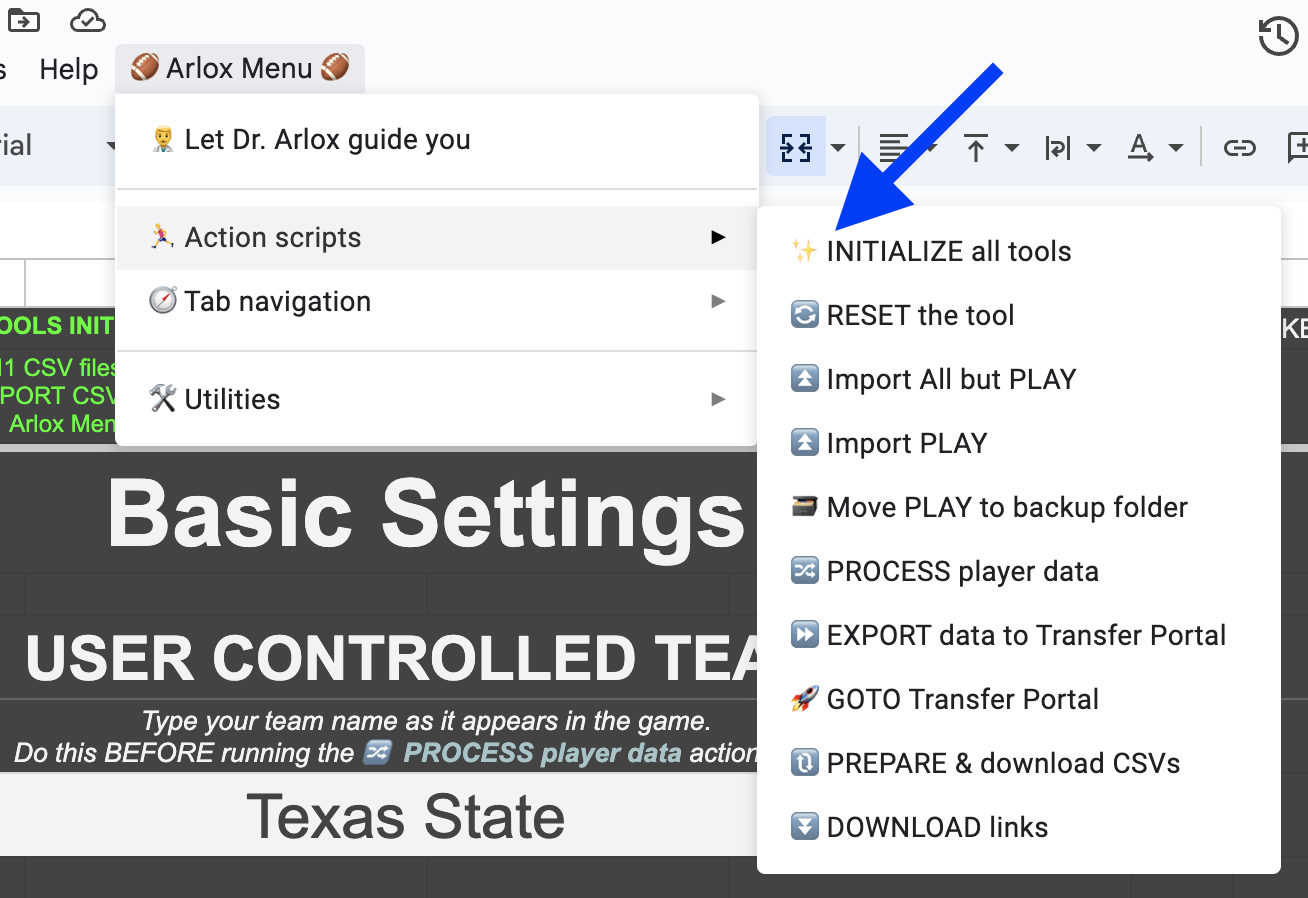Screen dimensions: 1308x898
Task: Close the Arlox Menu from the menu bar
Action: coord(240,68)
